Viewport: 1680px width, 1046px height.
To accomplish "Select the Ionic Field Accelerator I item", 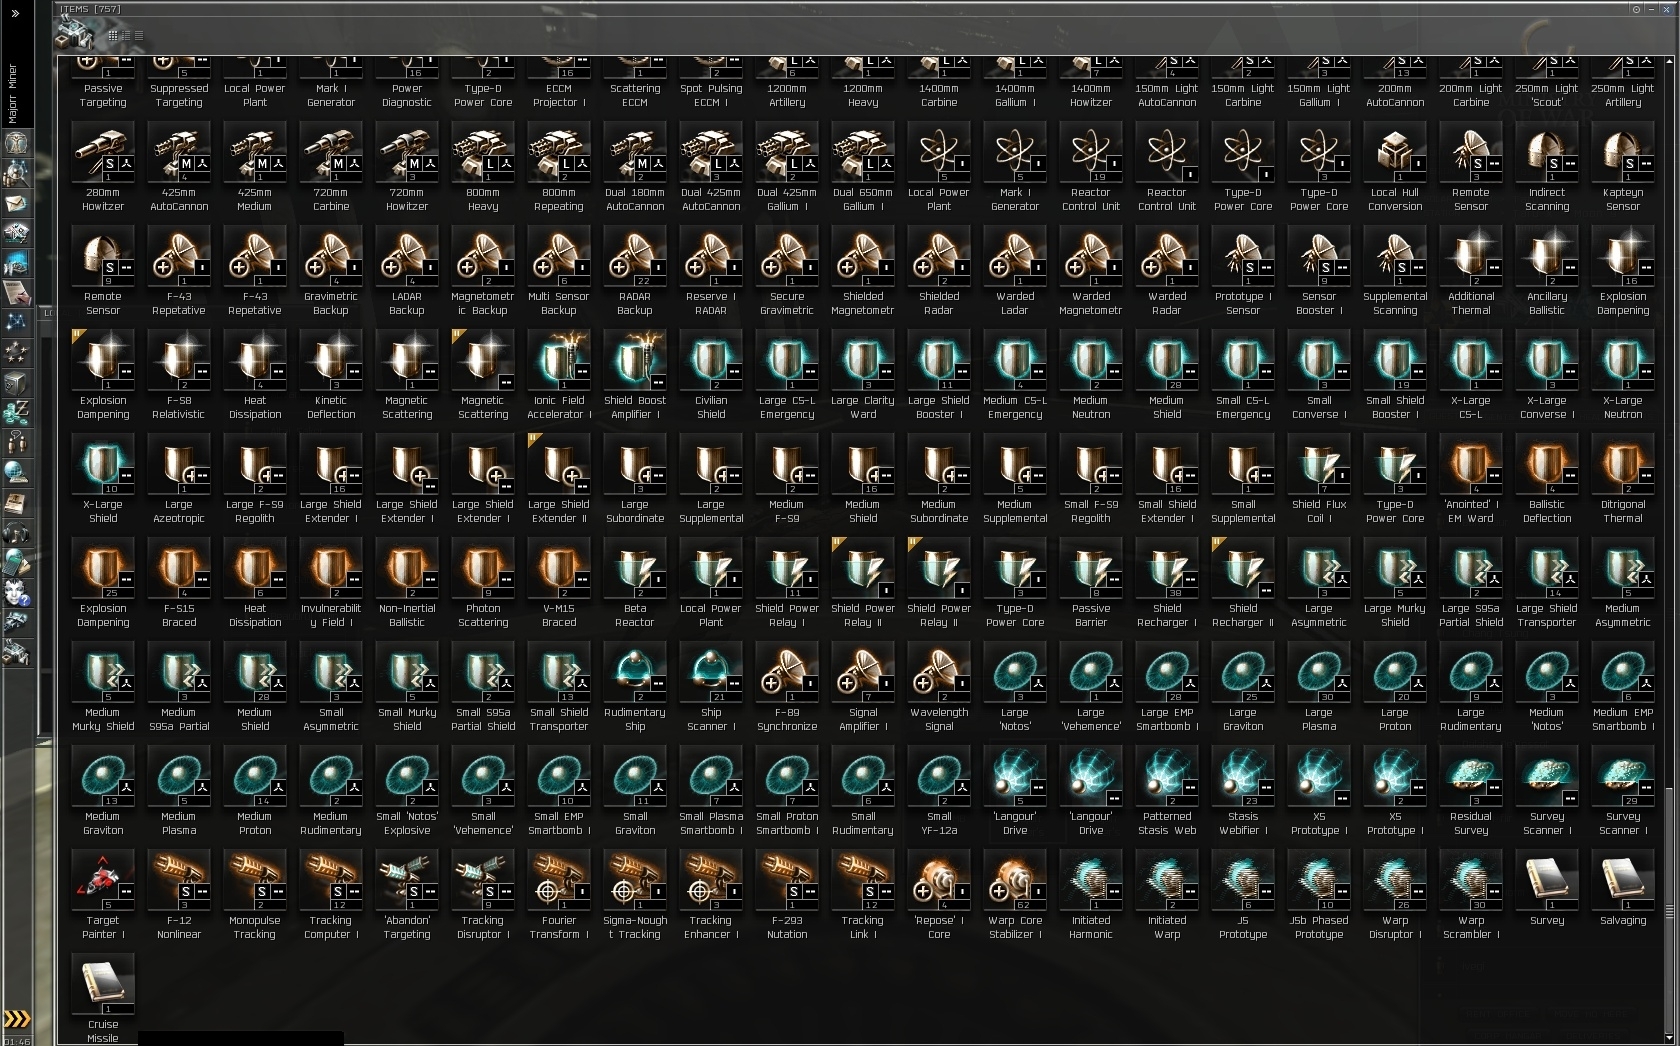I will click(x=559, y=375).
